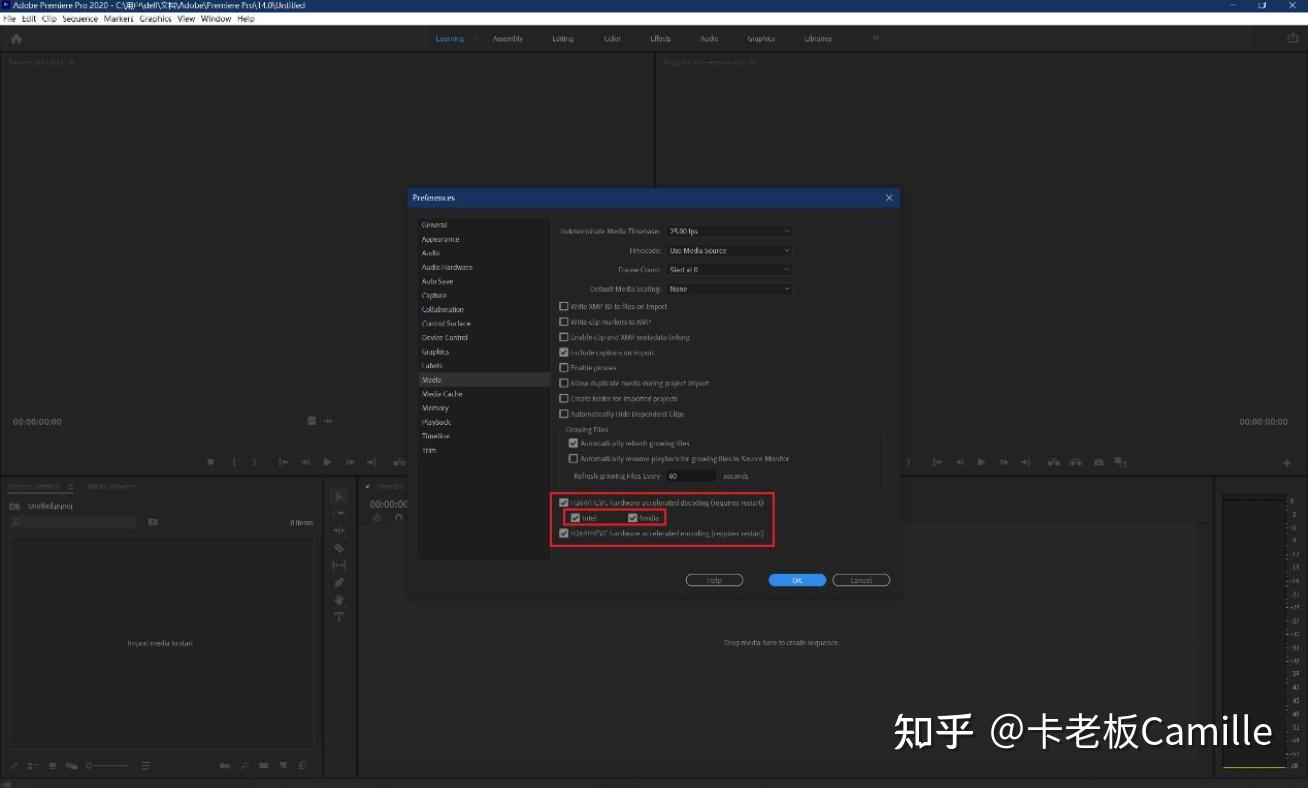
Task: Click the Delete trash icon in Project panel
Action: coord(302,766)
